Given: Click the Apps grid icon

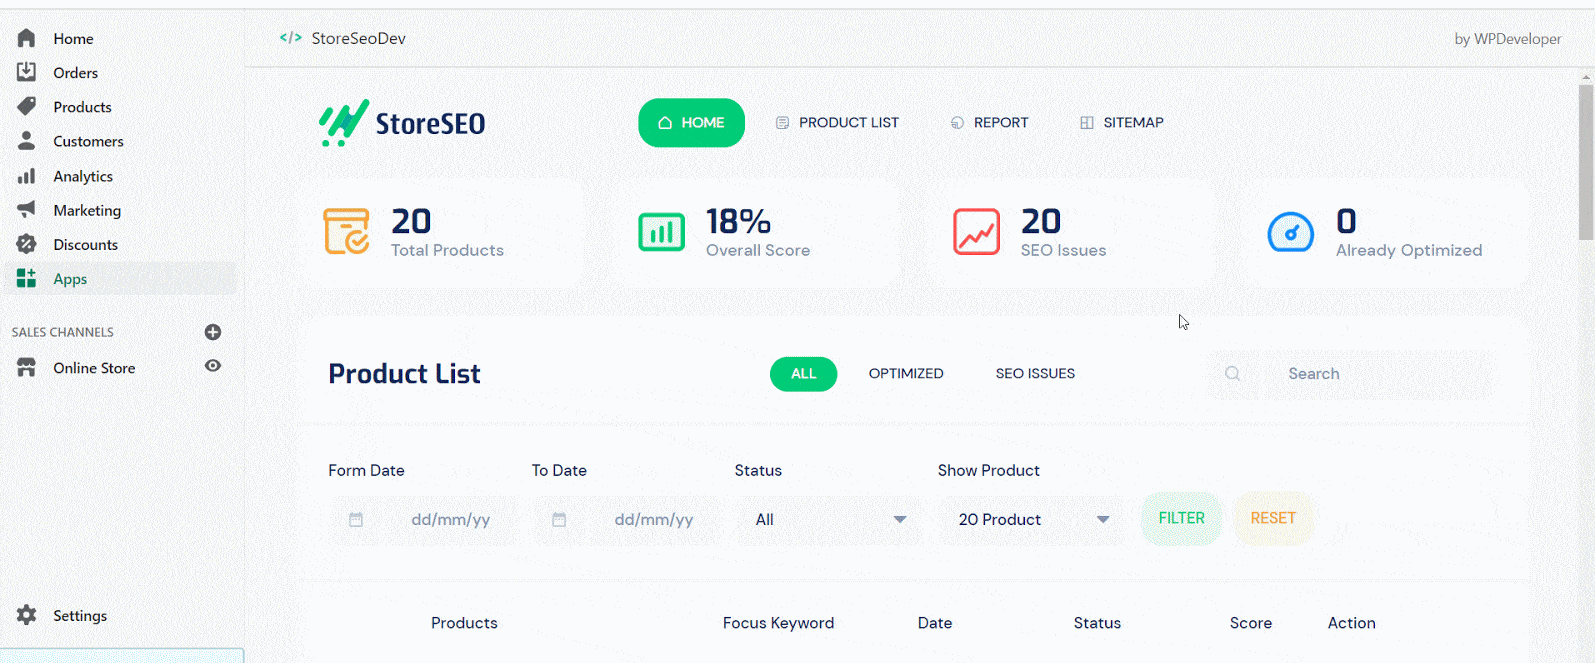Looking at the screenshot, I should (x=26, y=278).
